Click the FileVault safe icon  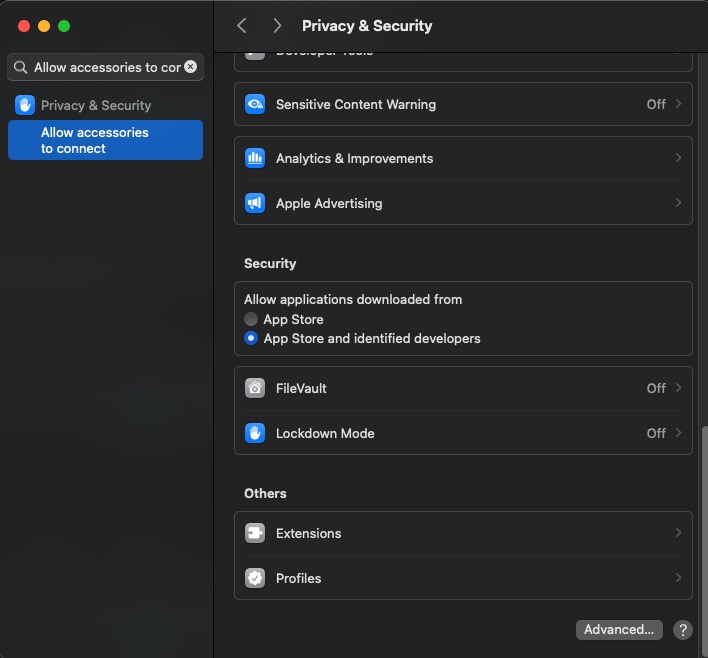(x=255, y=388)
